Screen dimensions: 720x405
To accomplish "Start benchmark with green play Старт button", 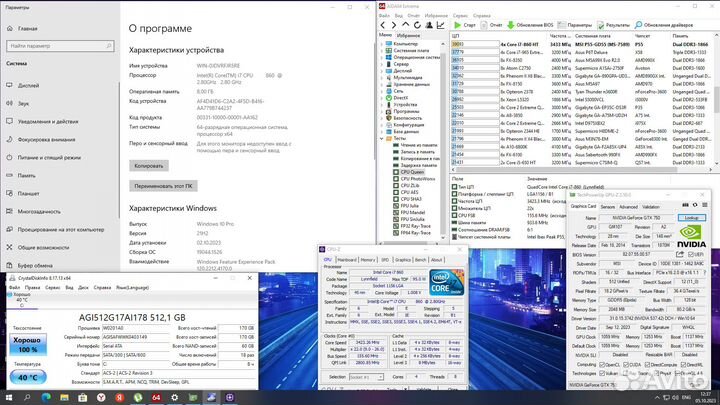I will 465,25.
